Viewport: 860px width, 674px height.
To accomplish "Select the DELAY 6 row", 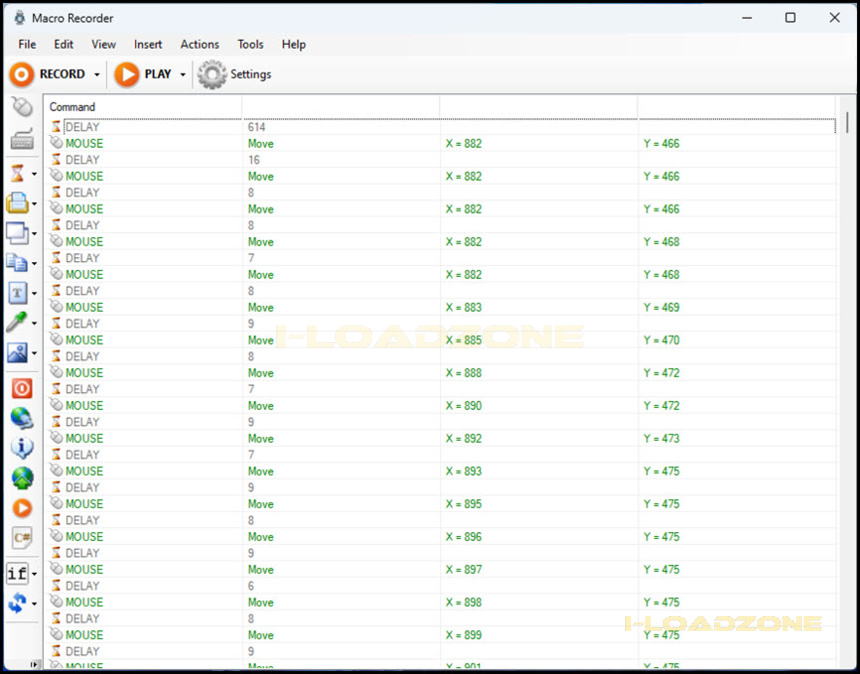I will tap(440, 586).
